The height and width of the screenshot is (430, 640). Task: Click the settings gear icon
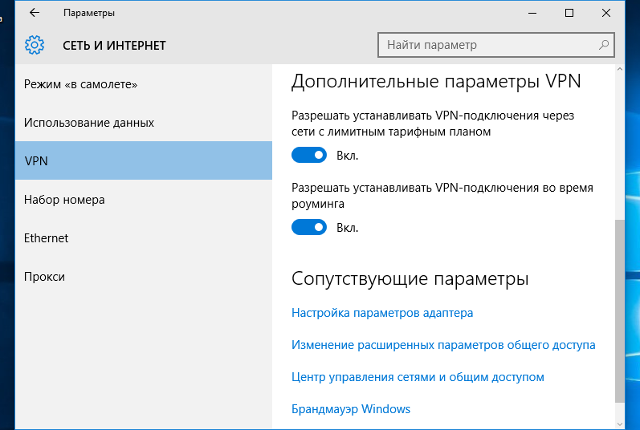point(35,45)
